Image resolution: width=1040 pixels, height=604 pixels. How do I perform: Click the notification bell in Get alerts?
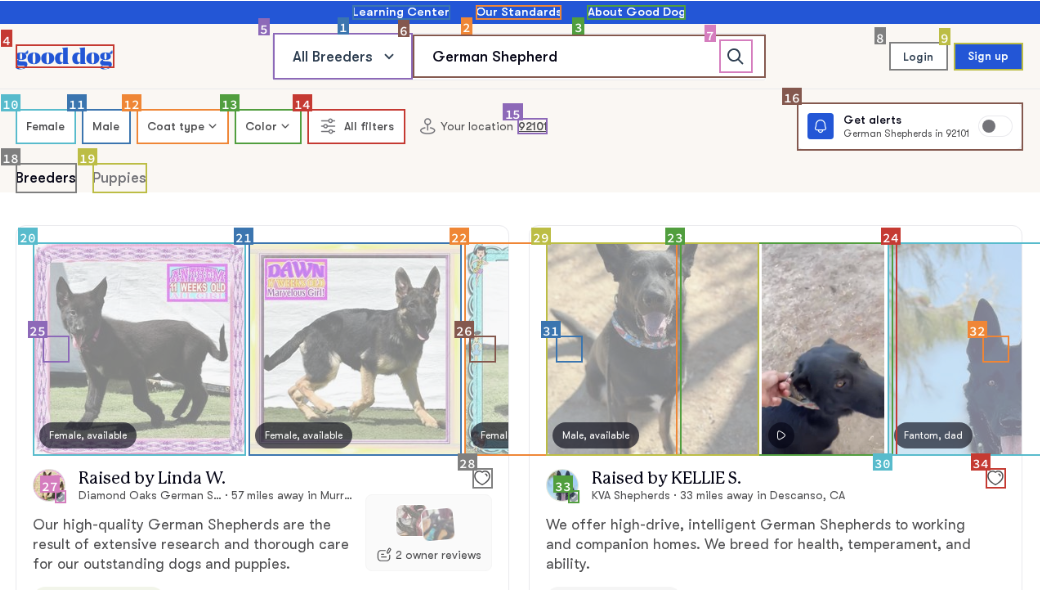click(x=820, y=126)
